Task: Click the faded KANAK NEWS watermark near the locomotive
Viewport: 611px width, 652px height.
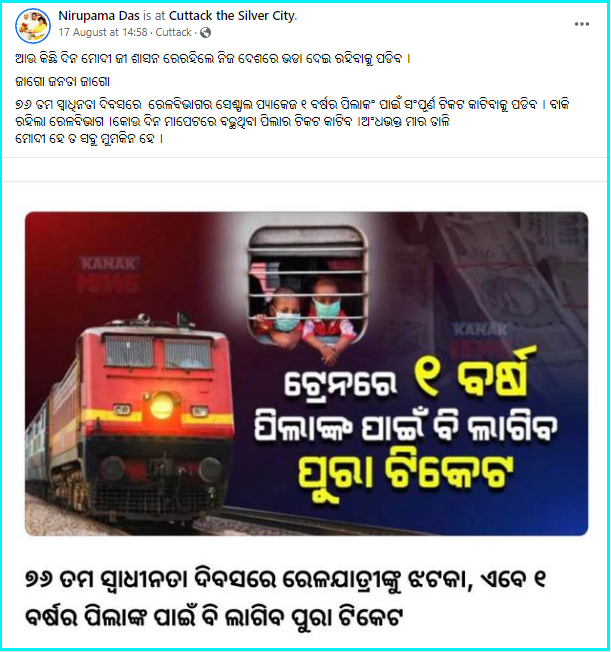Action: pos(110,273)
